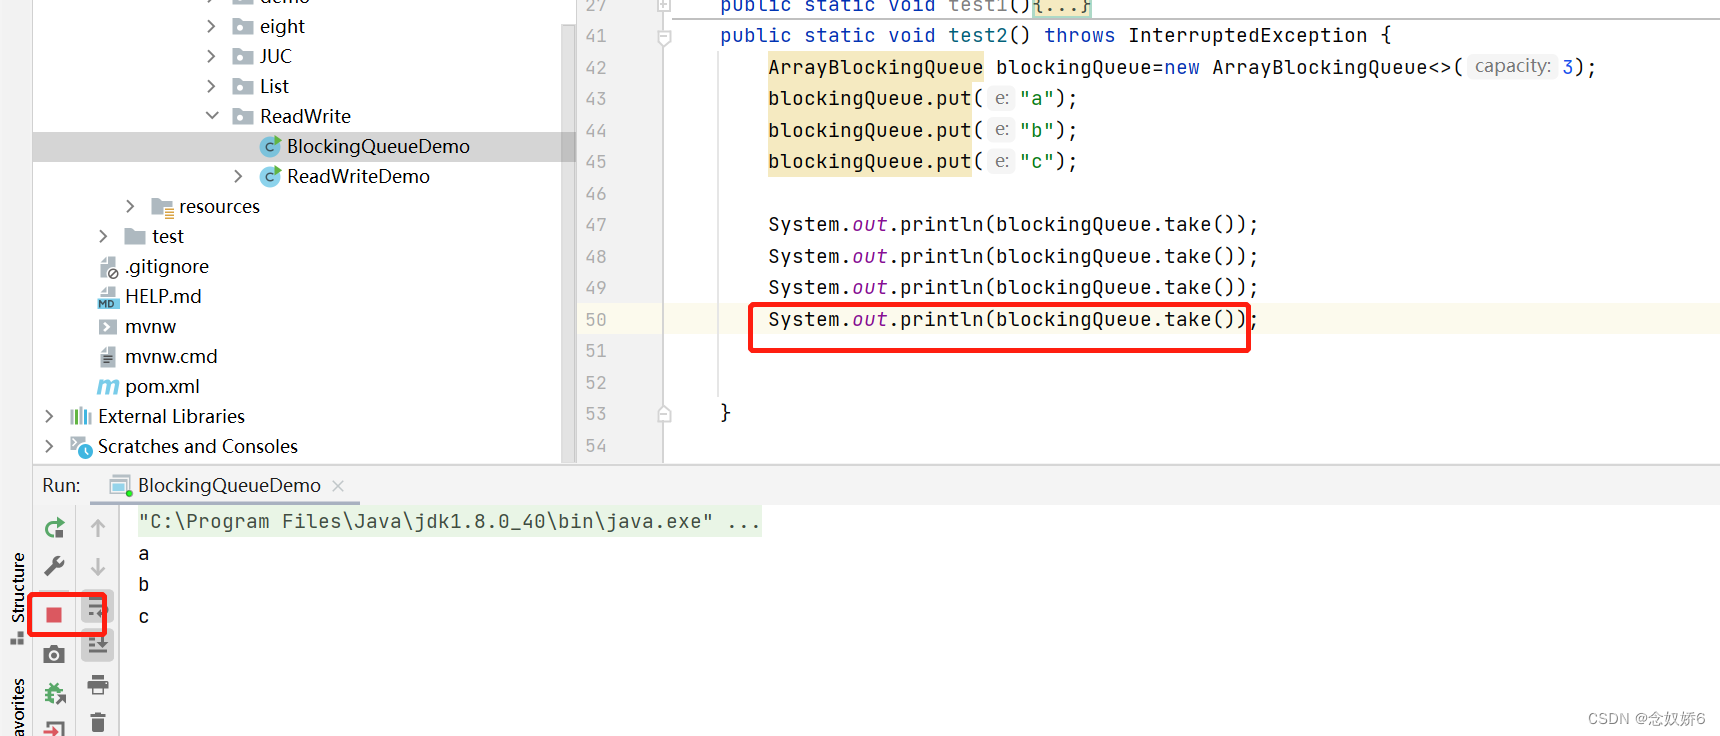
Task: Select Scratches and Consoles in project tree
Action: pyautogui.click(x=197, y=446)
